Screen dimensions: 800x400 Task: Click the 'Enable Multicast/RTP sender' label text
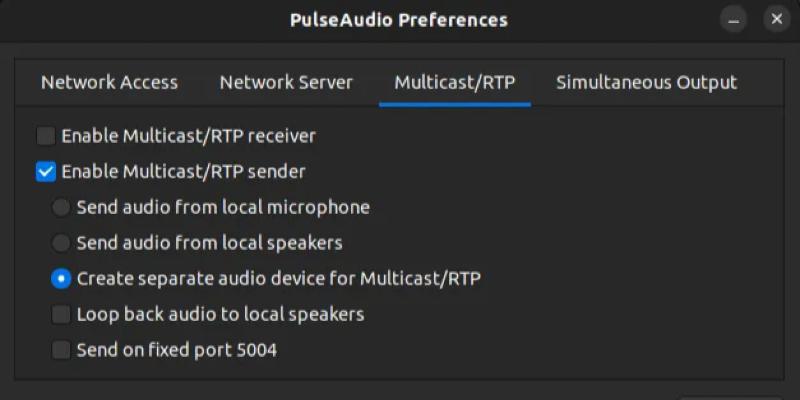pos(183,171)
